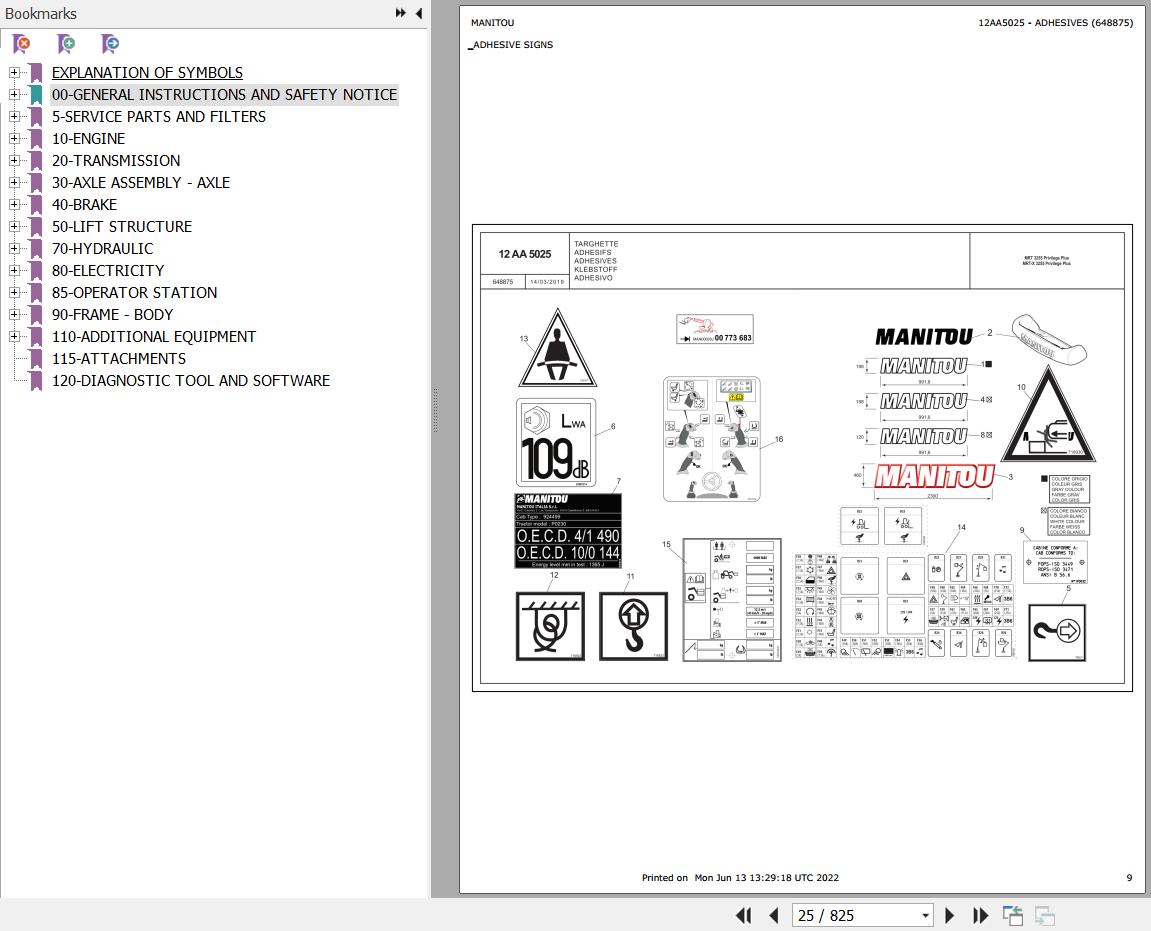The image size is (1151, 931).
Task: Expand the 20-TRANSMISSION bookmark node
Action: pos(14,161)
